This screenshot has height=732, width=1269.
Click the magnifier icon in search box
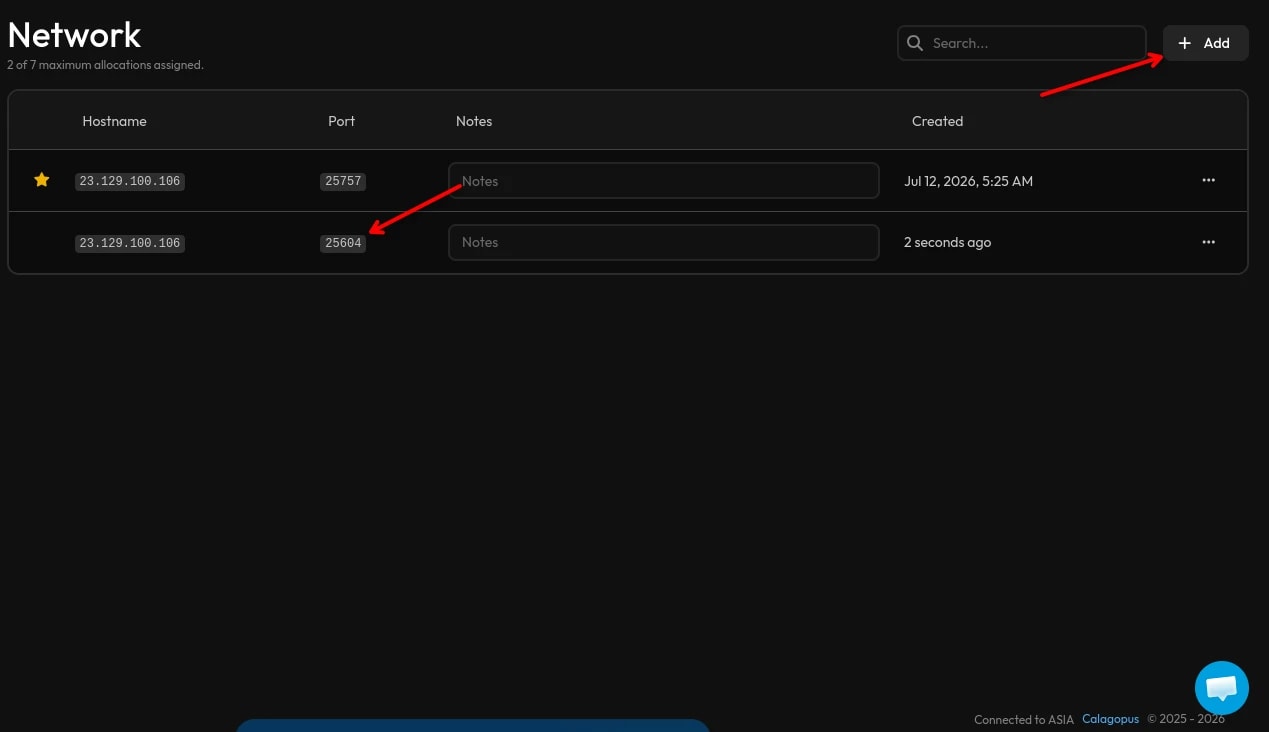[915, 43]
